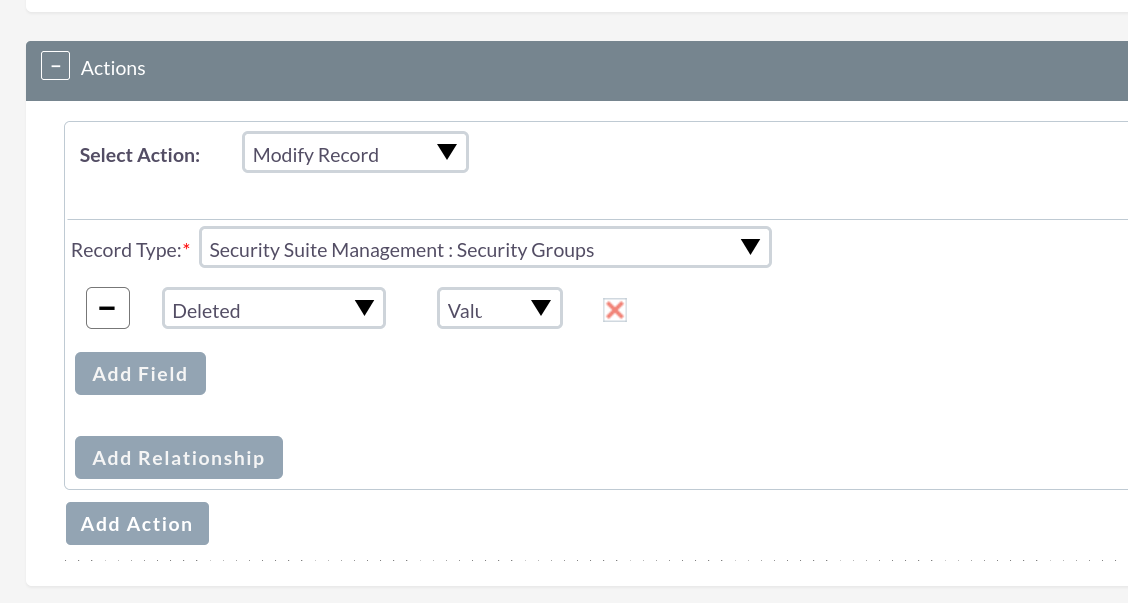1128x603 pixels.
Task: Click the Add Relationship button
Action: click(178, 458)
